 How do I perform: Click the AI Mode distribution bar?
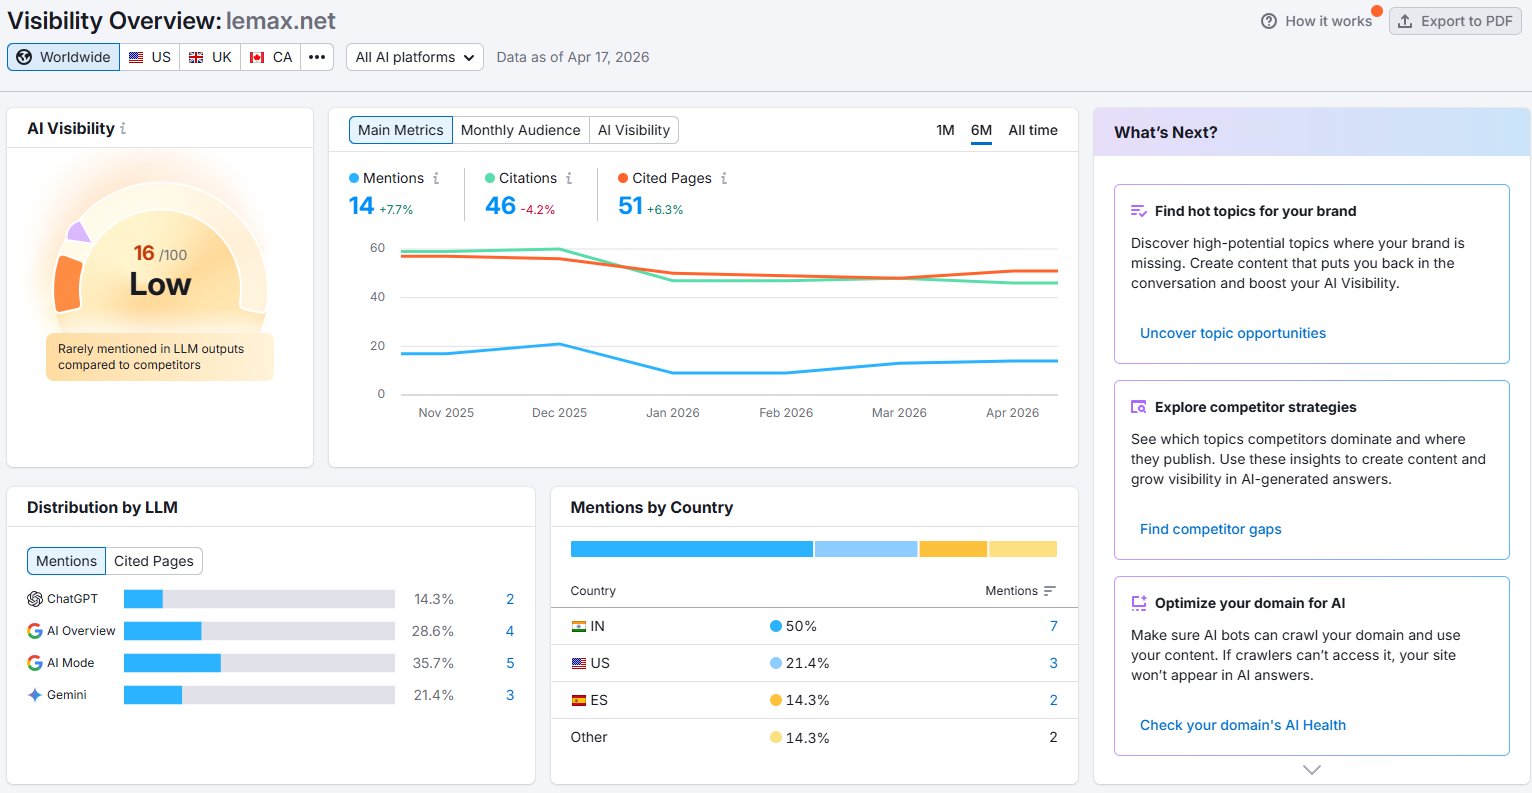pyautogui.click(x=259, y=663)
